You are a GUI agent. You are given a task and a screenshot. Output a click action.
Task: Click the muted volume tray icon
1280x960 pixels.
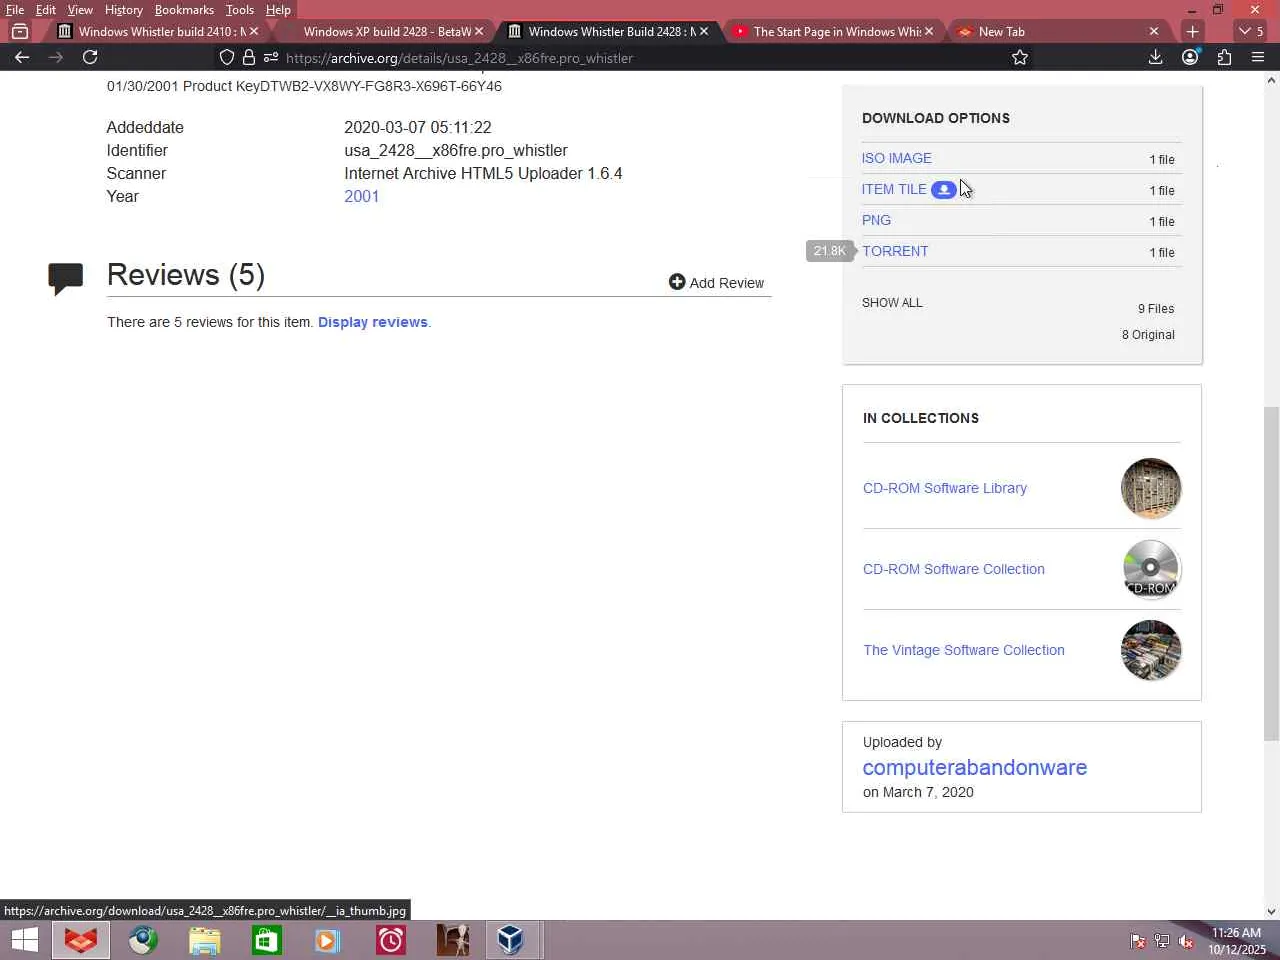coord(1186,941)
